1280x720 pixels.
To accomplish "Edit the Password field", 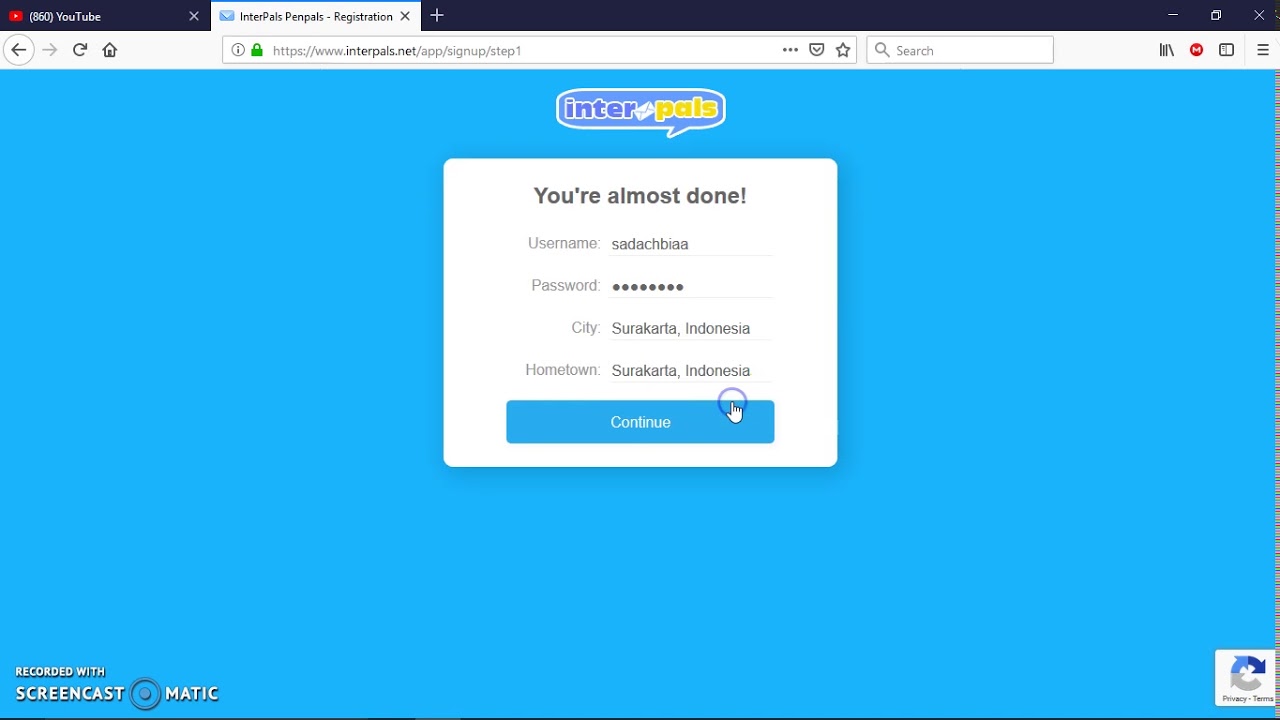I will (691, 286).
